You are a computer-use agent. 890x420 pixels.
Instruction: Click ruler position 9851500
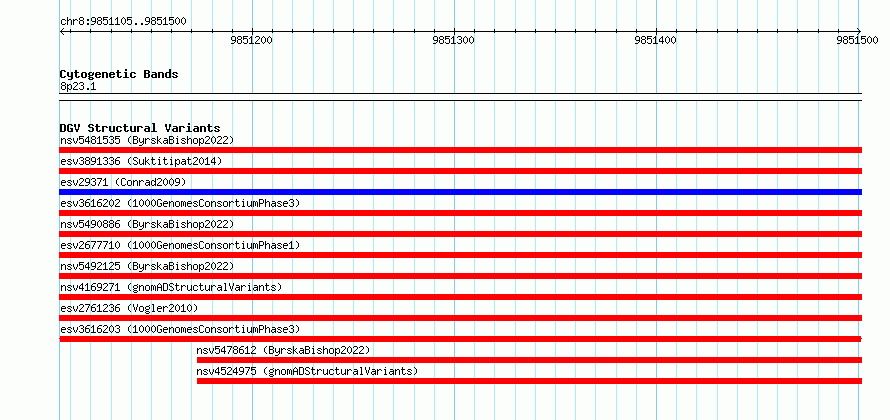tap(857, 40)
